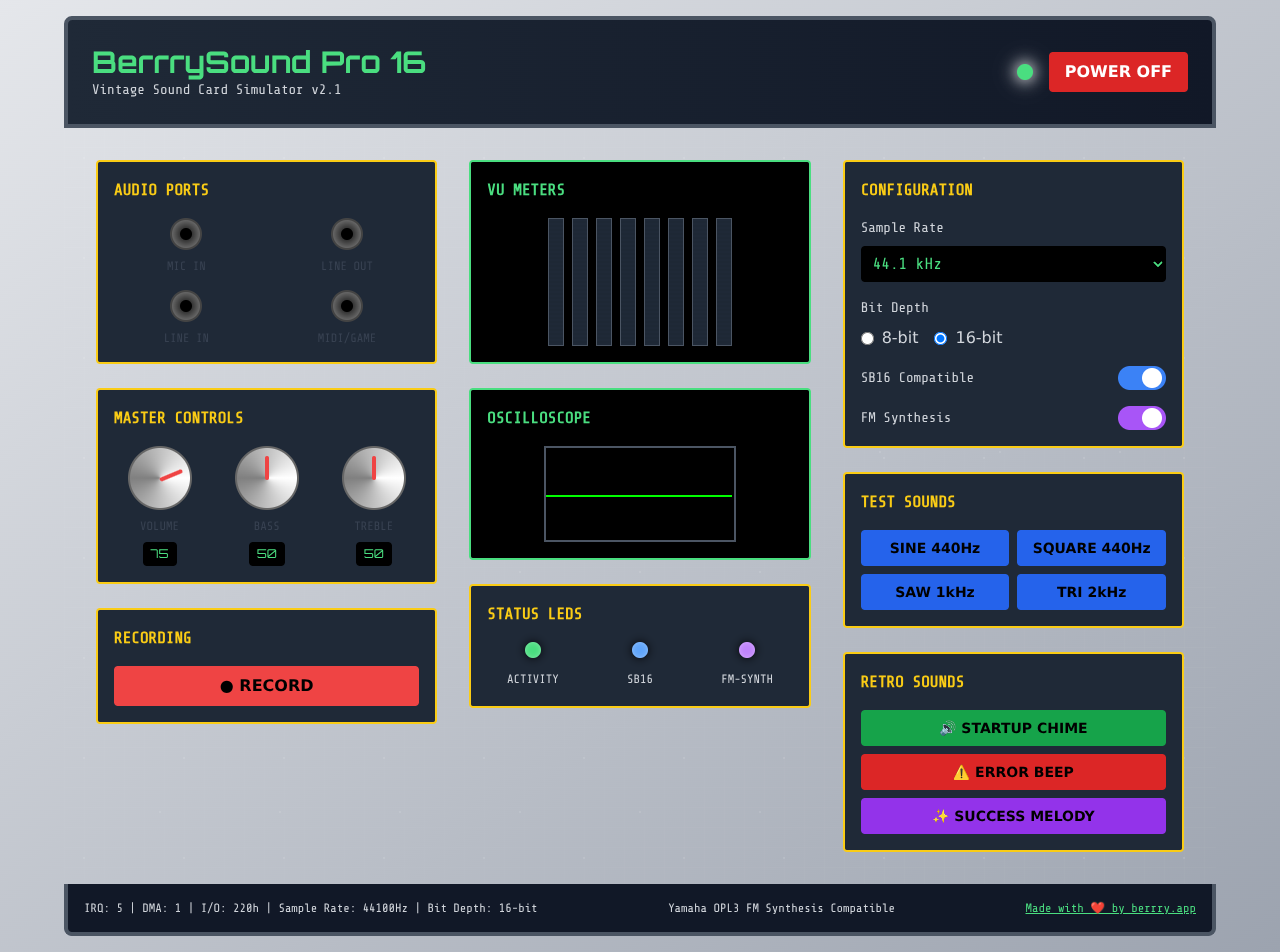Start recording with the RECORD button
Image resolution: width=1280 pixels, height=952 pixels.
(x=266, y=685)
